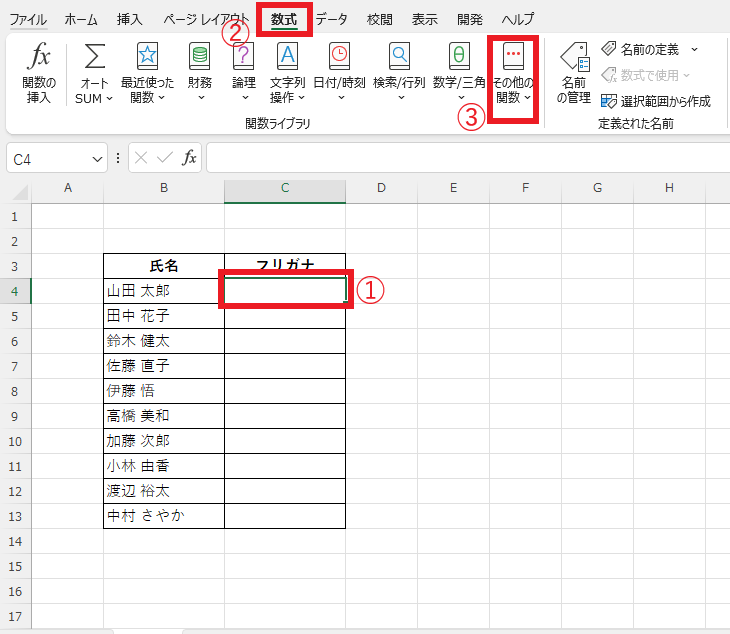Select the cell 佐藤 直子
The width and height of the screenshot is (730, 634).
pos(164,366)
